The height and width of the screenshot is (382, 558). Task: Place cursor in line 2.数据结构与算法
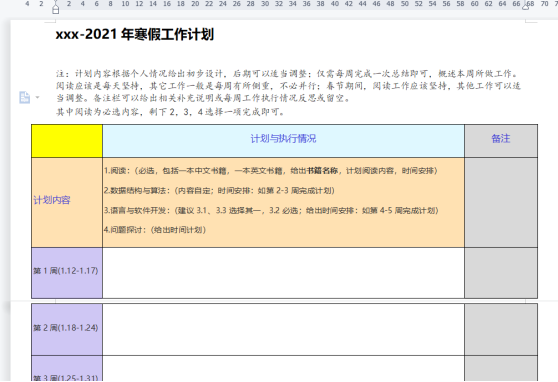219,191
